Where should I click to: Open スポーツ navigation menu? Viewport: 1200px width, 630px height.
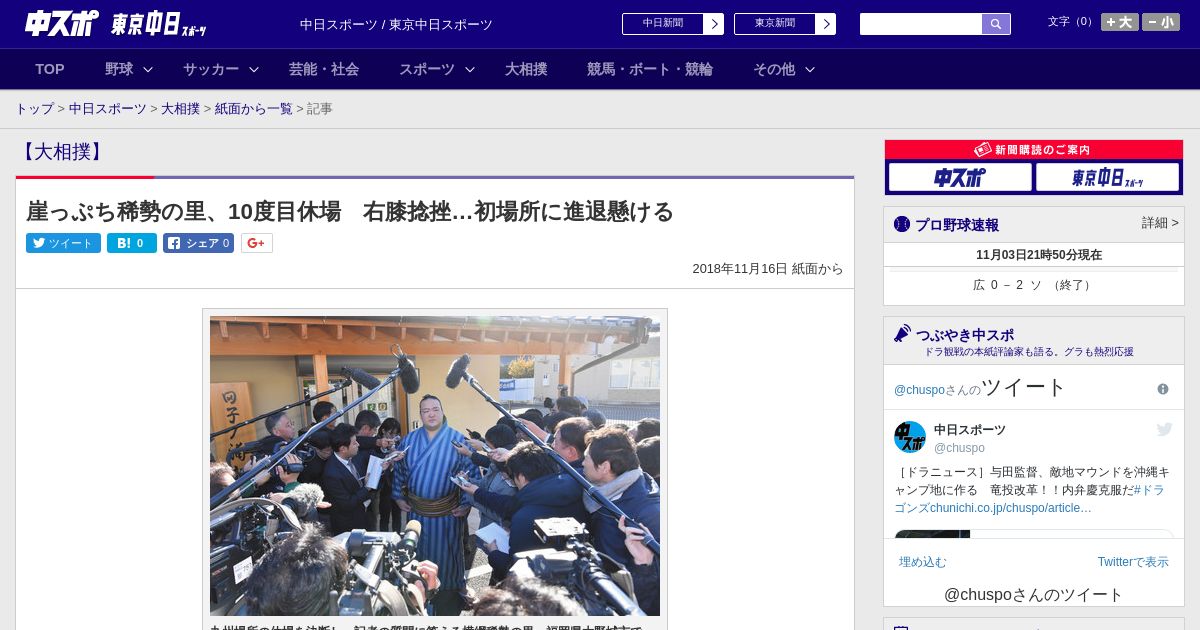[x=427, y=69]
